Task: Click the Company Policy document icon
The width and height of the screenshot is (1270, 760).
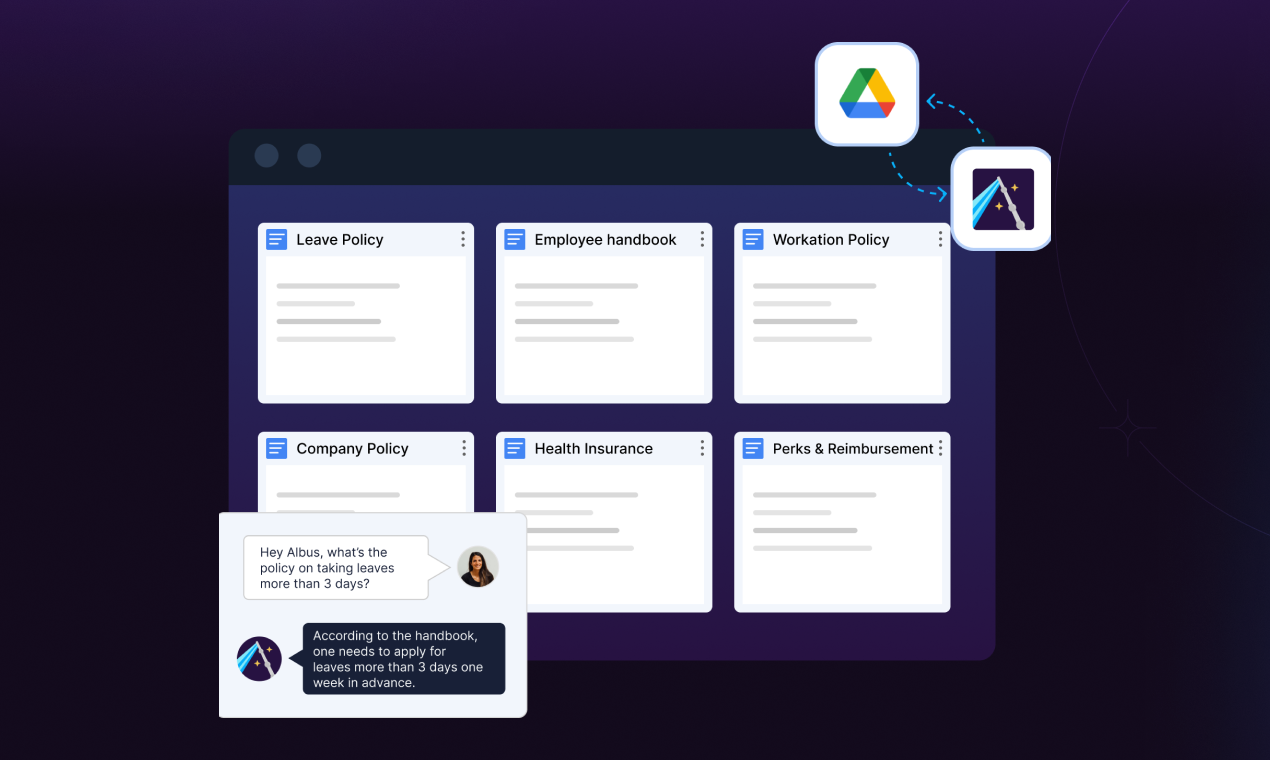Action: [277, 449]
